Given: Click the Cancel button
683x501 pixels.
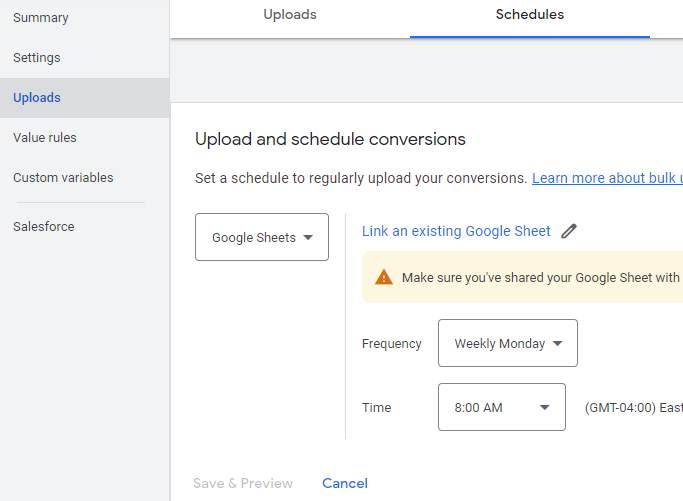Looking at the screenshot, I should 345,483.
